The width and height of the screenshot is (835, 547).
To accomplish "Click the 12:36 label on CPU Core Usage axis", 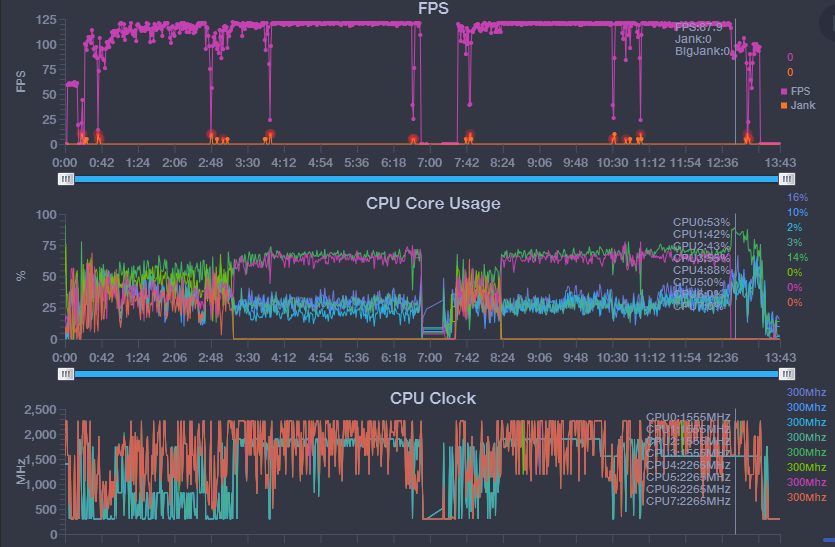I will [722, 357].
